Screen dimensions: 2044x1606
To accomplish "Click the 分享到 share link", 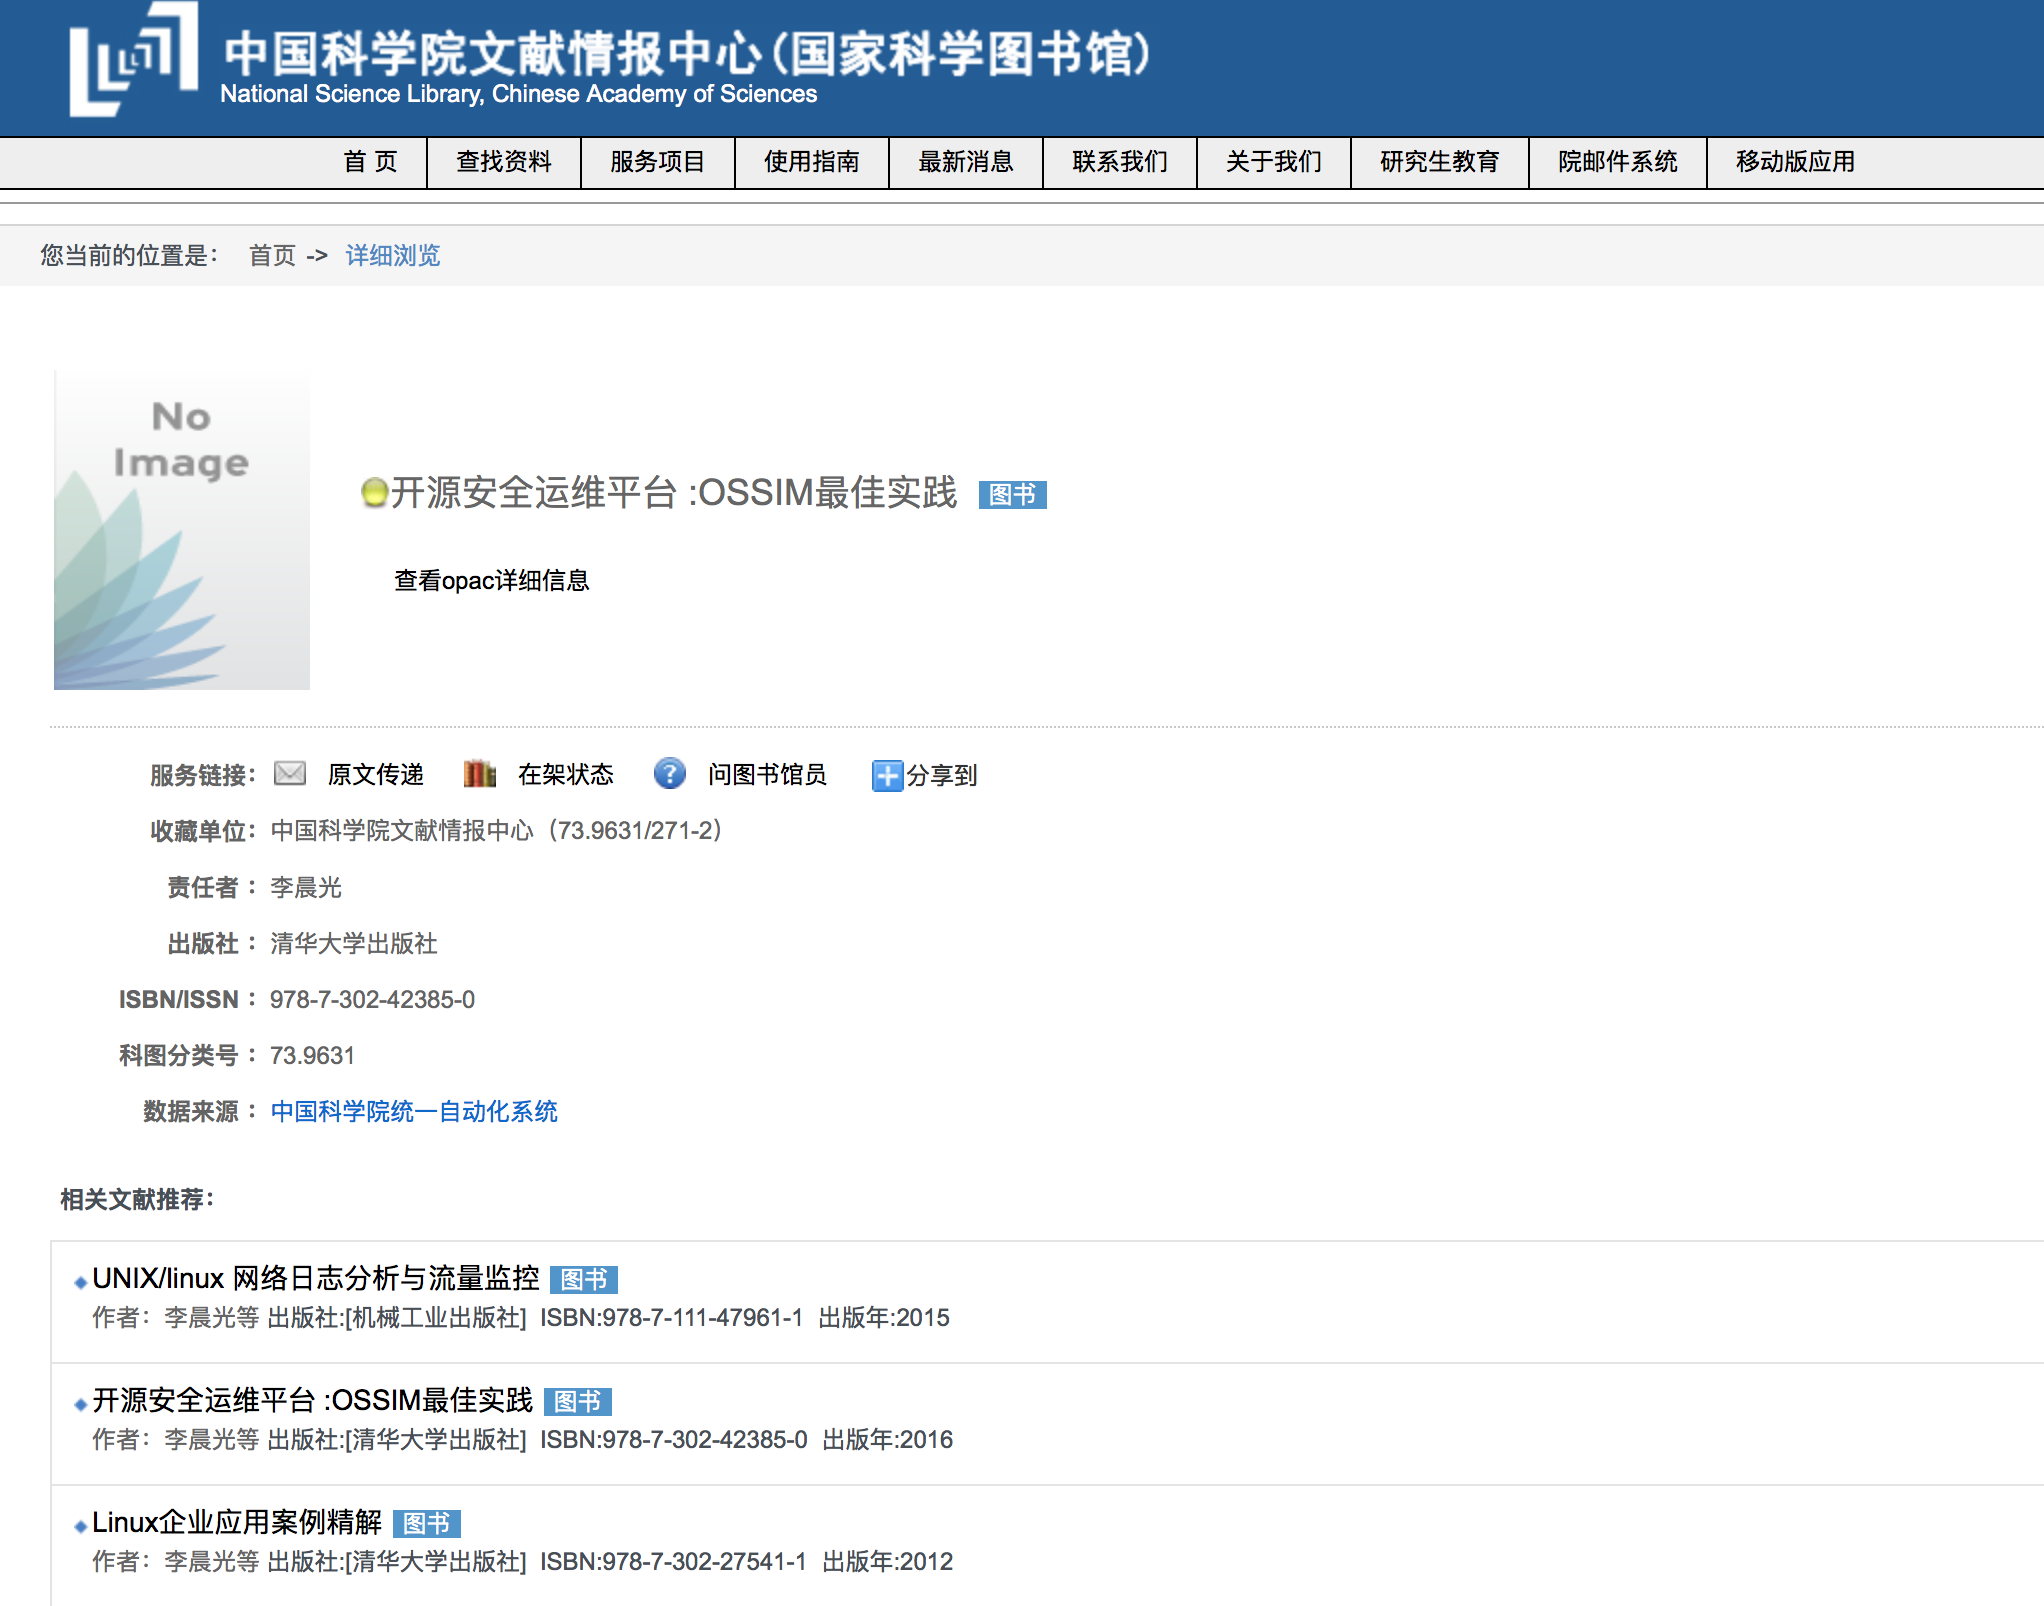I will click(x=942, y=776).
